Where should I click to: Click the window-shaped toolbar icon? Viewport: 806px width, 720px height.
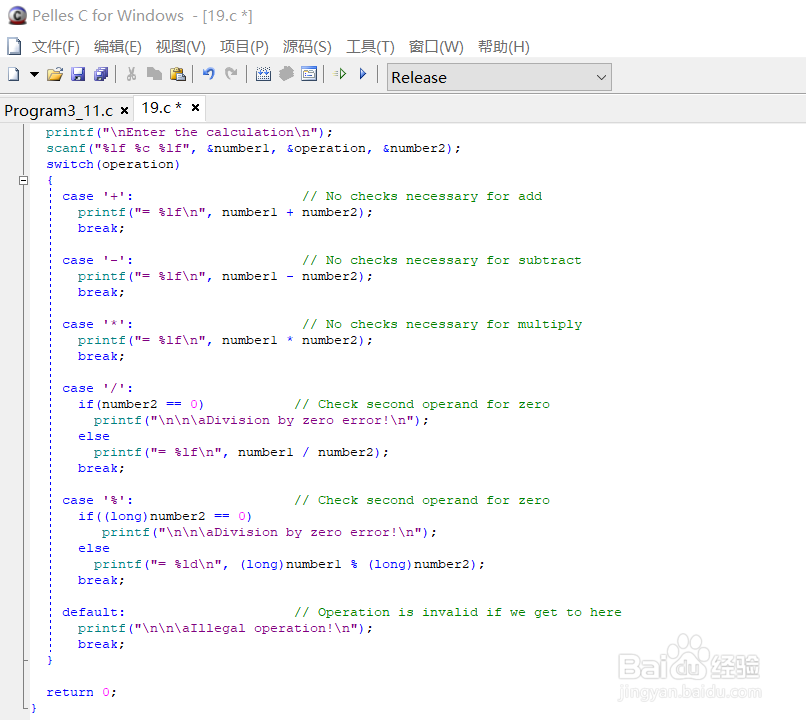point(309,75)
